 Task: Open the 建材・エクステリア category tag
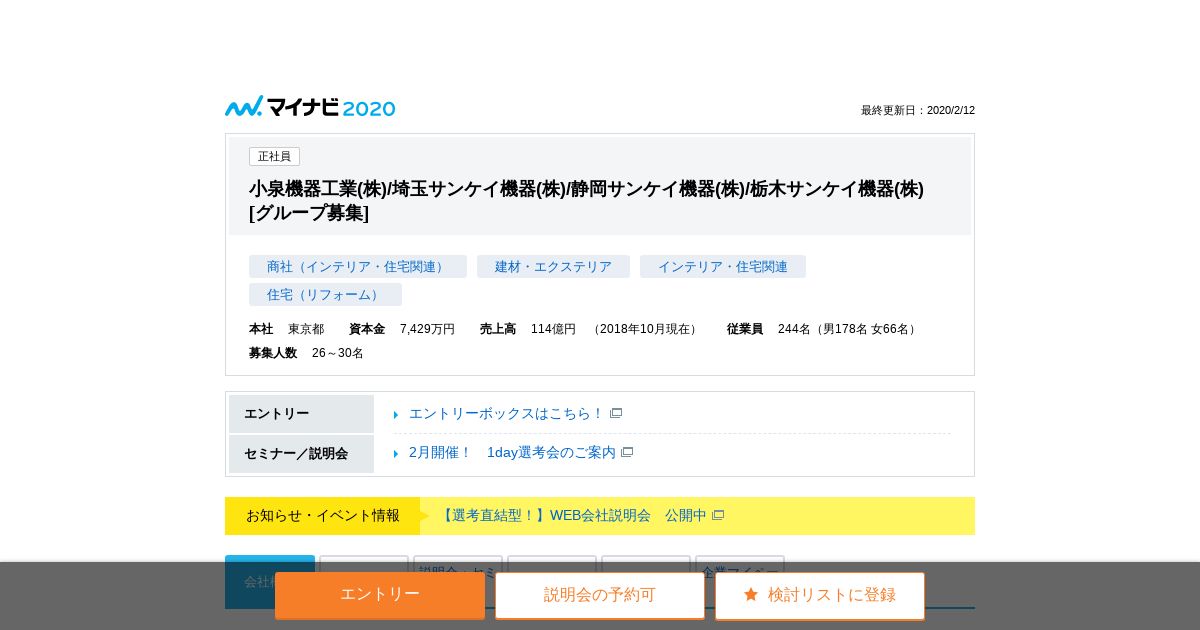coord(553,267)
